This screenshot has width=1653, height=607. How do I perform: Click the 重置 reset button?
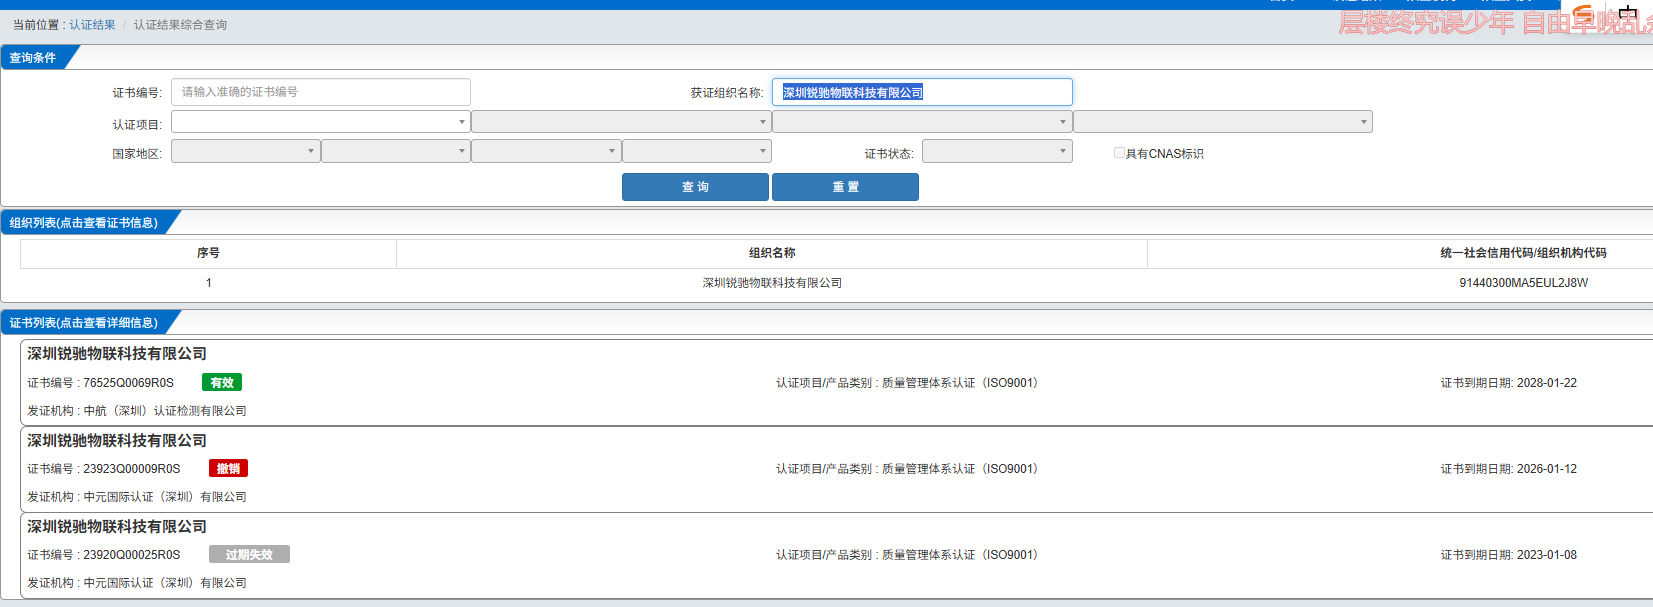(845, 187)
